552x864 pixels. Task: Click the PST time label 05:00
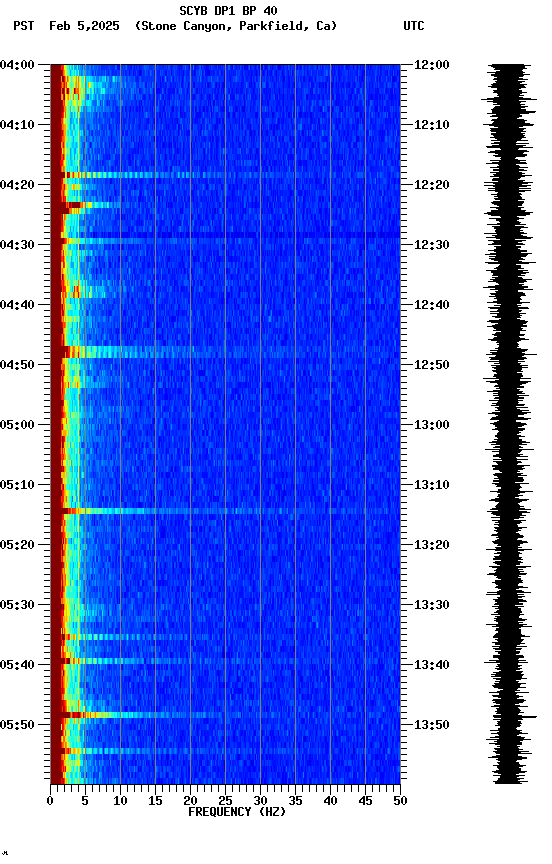click(17, 425)
